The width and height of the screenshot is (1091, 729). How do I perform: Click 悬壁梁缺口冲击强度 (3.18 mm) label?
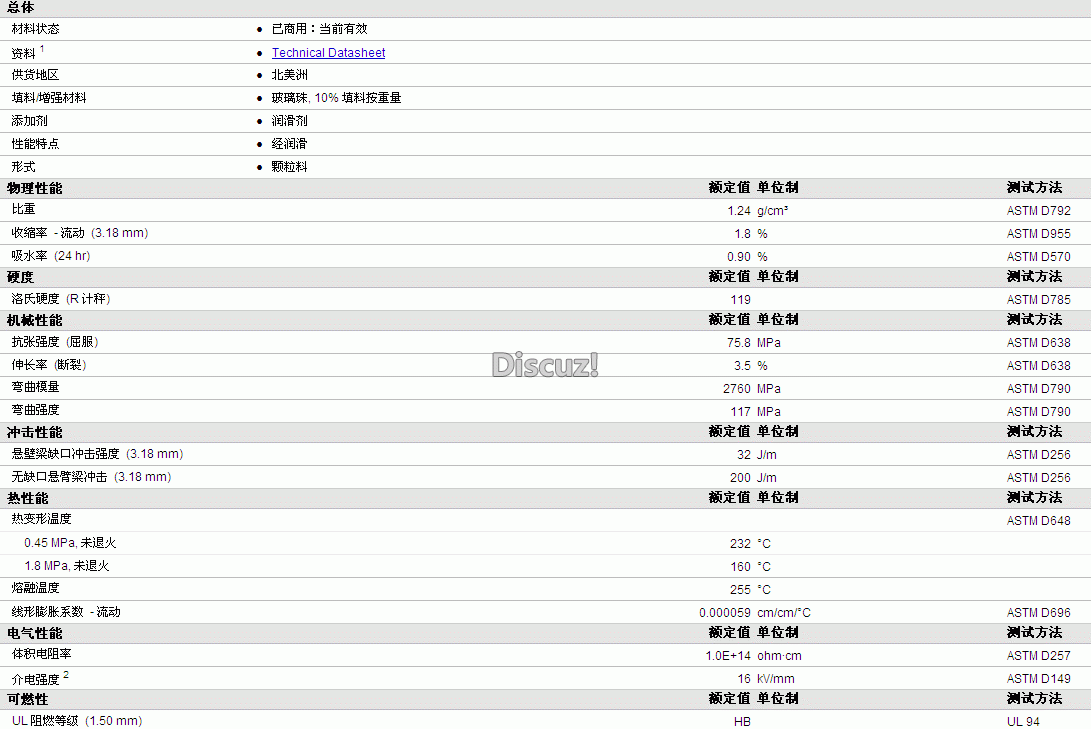[97, 454]
